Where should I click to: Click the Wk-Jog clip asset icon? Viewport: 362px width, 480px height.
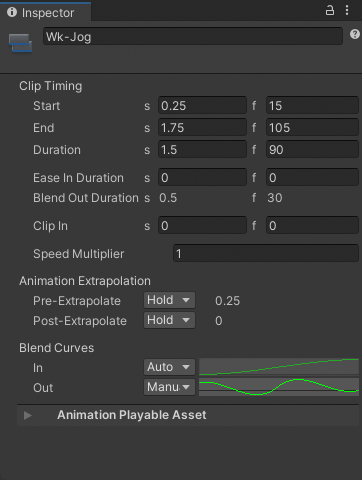[x=20, y=43]
